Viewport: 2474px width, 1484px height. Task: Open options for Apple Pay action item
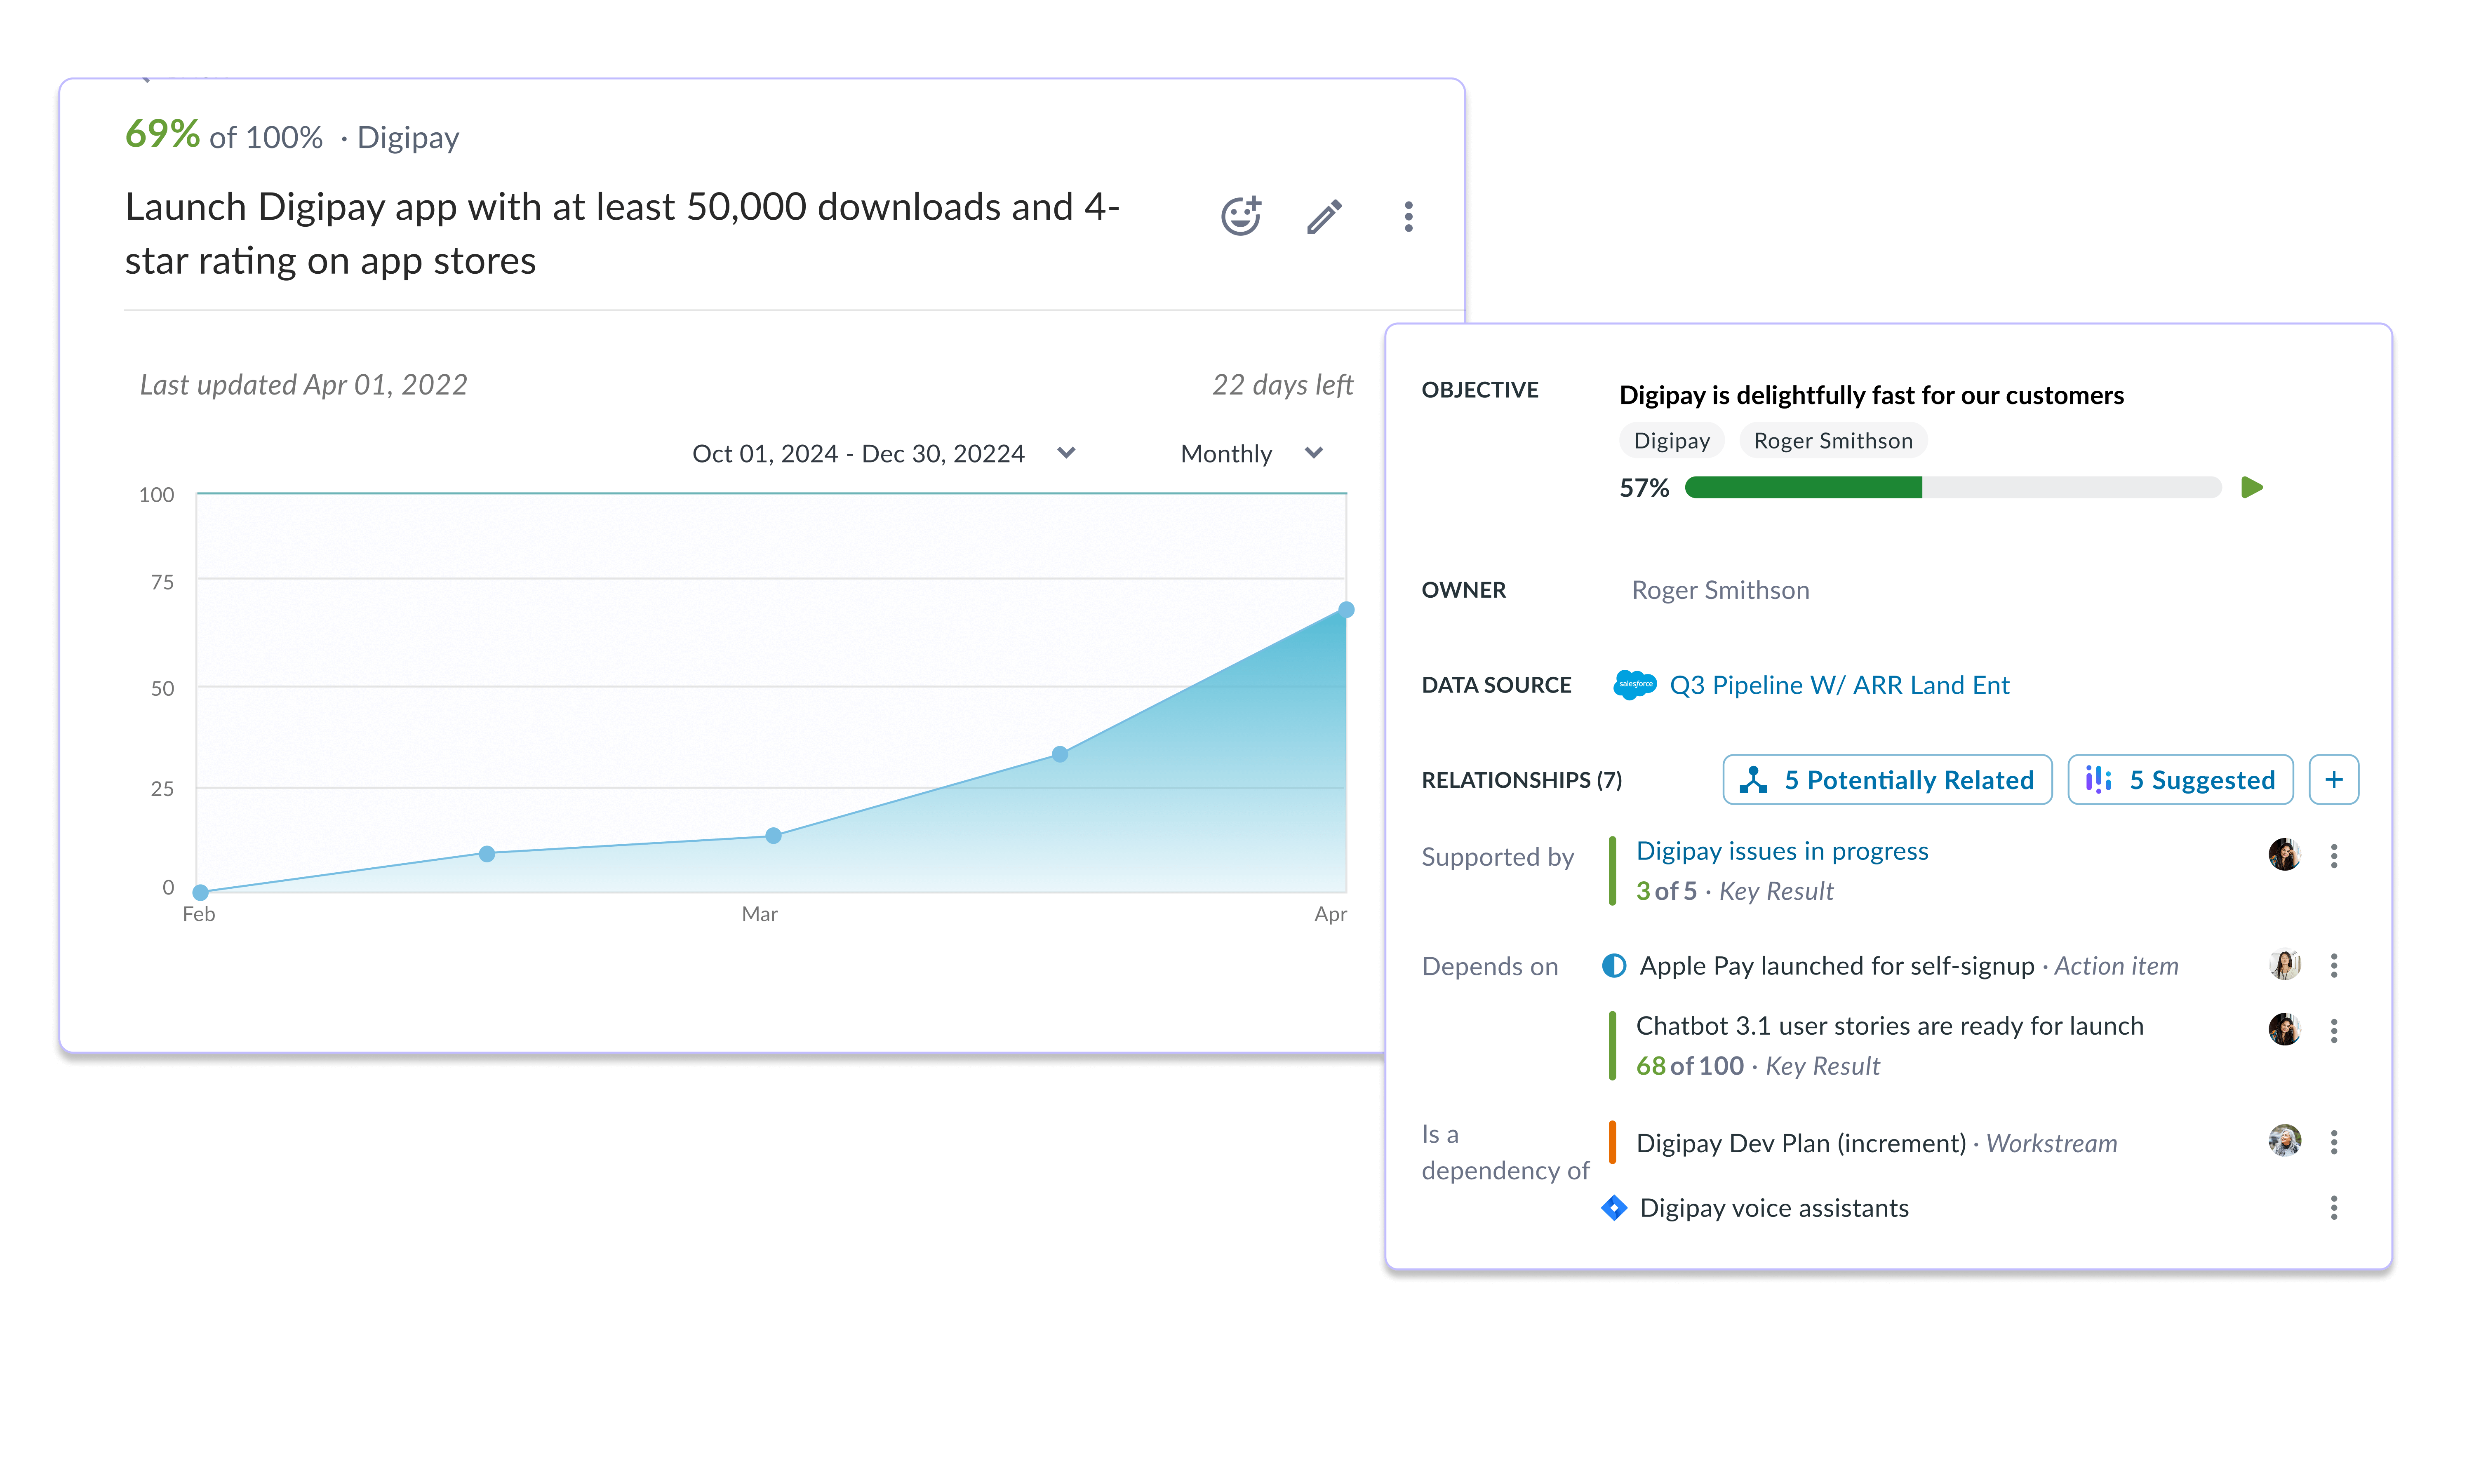click(2334, 965)
